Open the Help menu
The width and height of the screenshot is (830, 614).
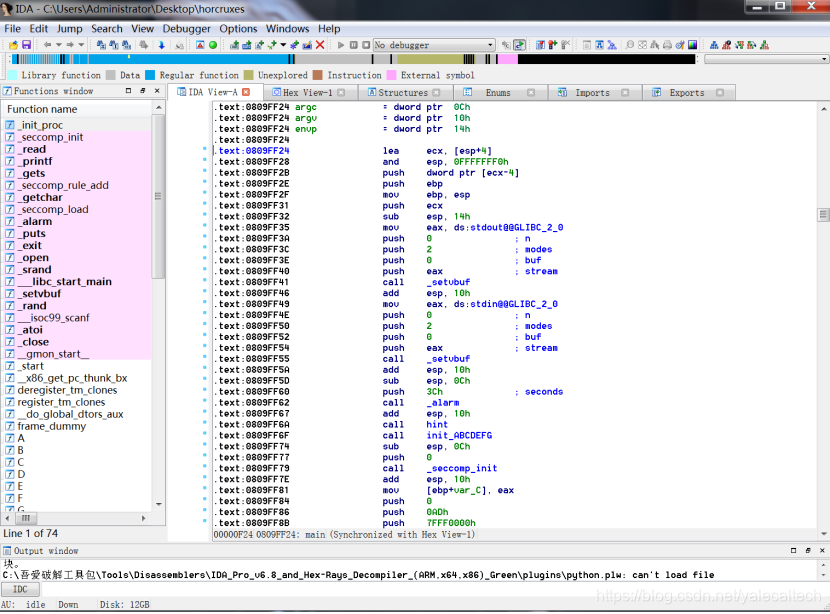(x=329, y=29)
